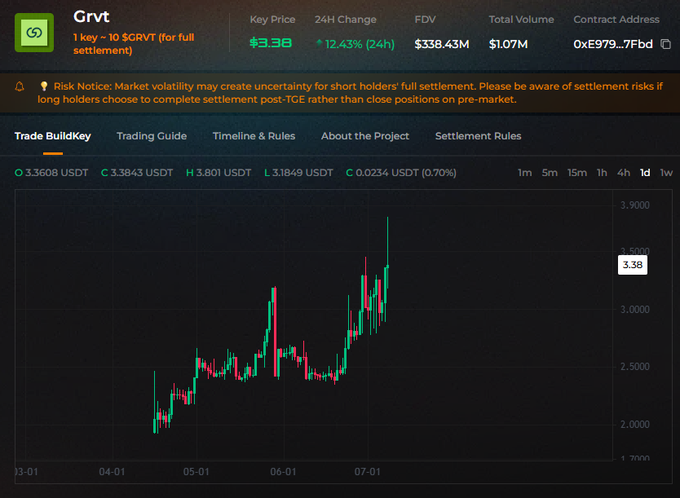
Task: Set chart interval to 15m
Action: click(577, 173)
